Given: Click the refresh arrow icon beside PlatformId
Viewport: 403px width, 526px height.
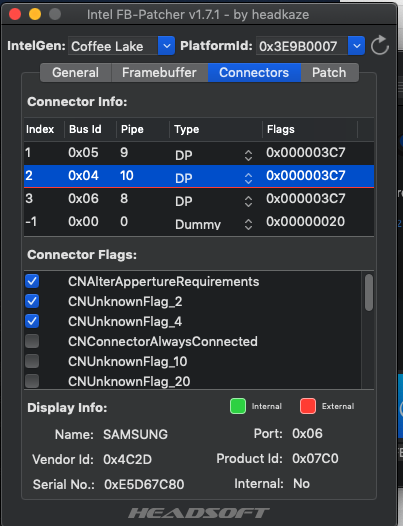Looking at the screenshot, I should [380, 46].
